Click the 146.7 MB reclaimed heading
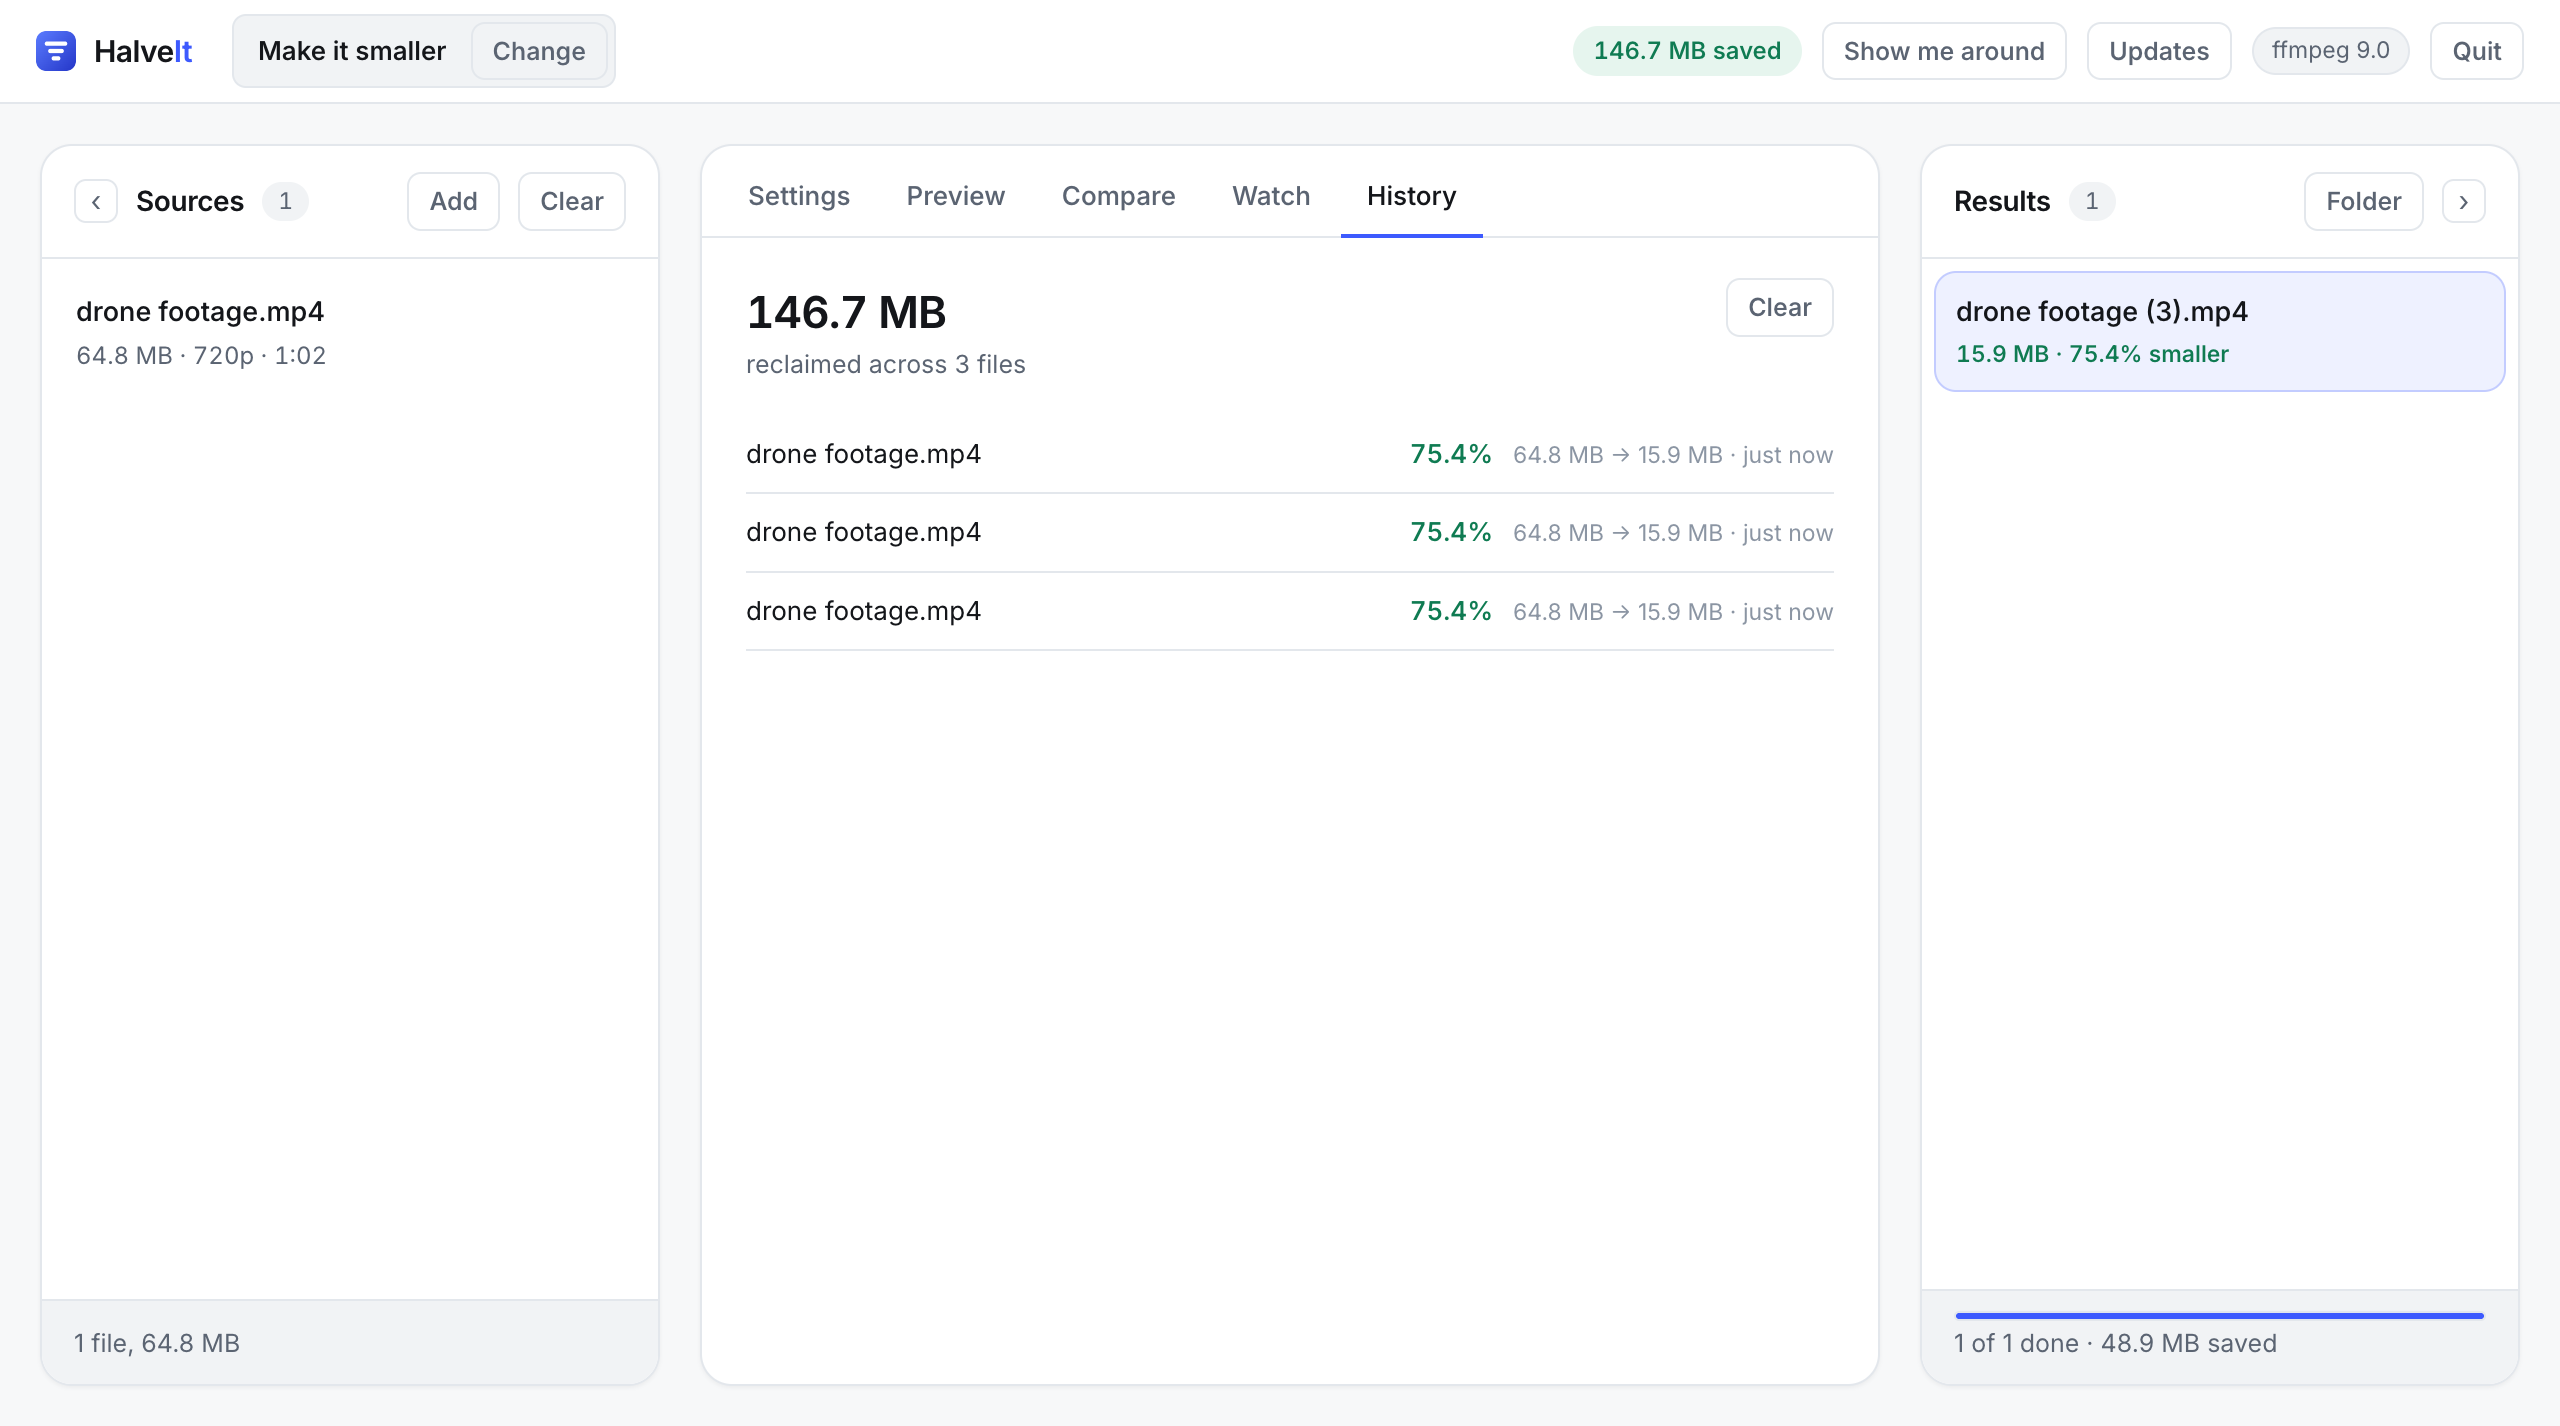 [846, 312]
